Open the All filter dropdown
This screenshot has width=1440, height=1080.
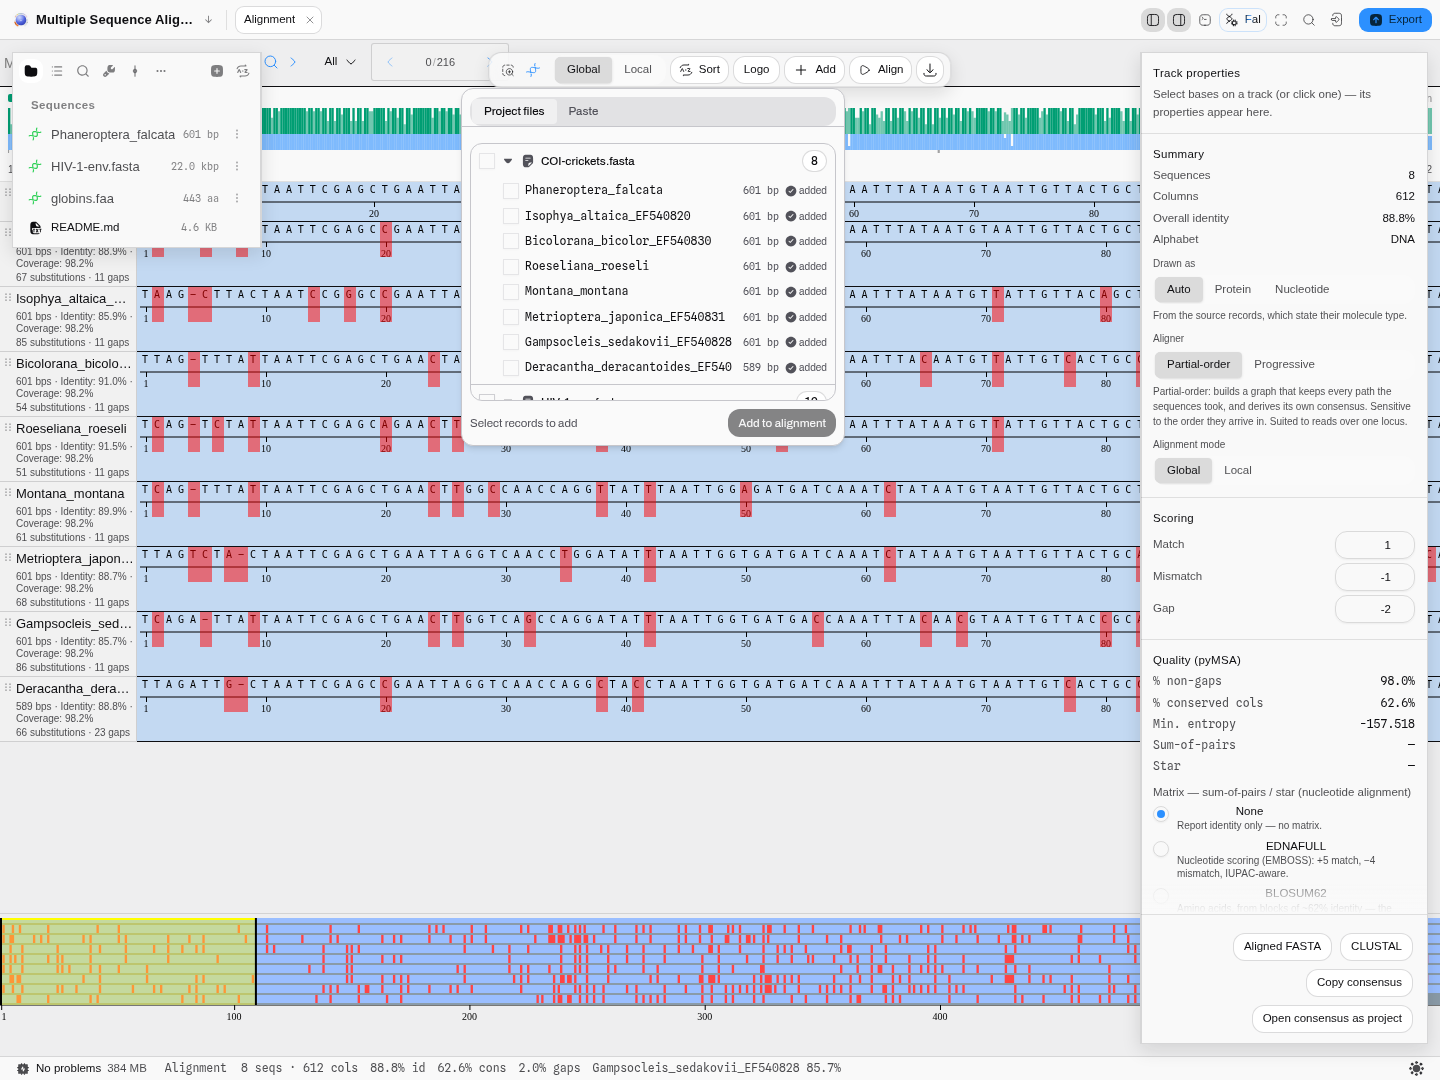[x=340, y=62]
